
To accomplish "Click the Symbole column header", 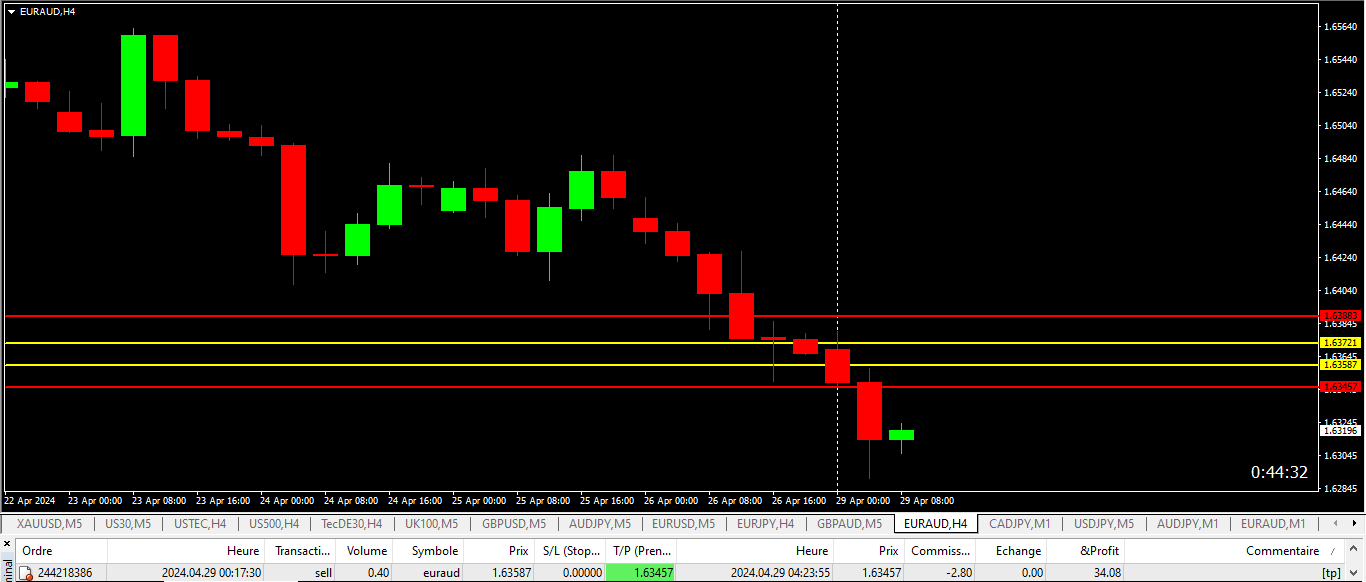I will click(429, 551).
